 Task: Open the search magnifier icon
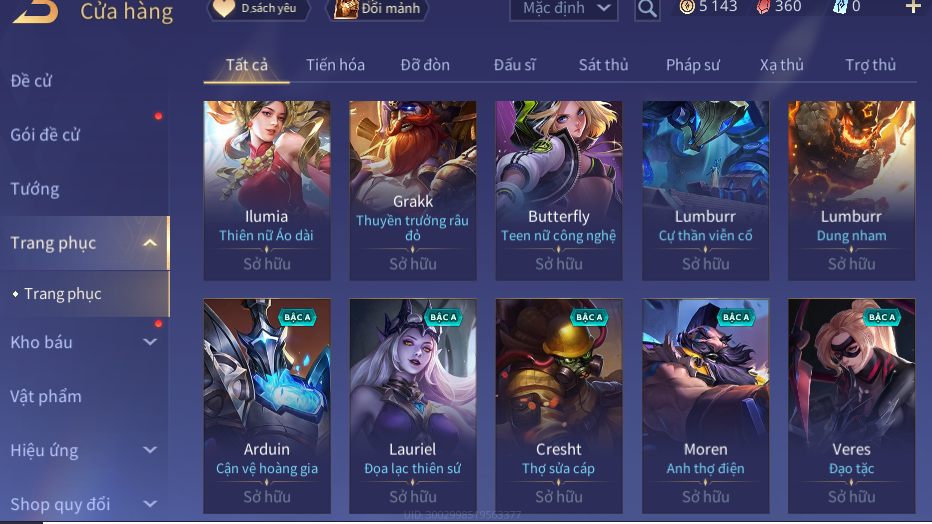coord(647,9)
